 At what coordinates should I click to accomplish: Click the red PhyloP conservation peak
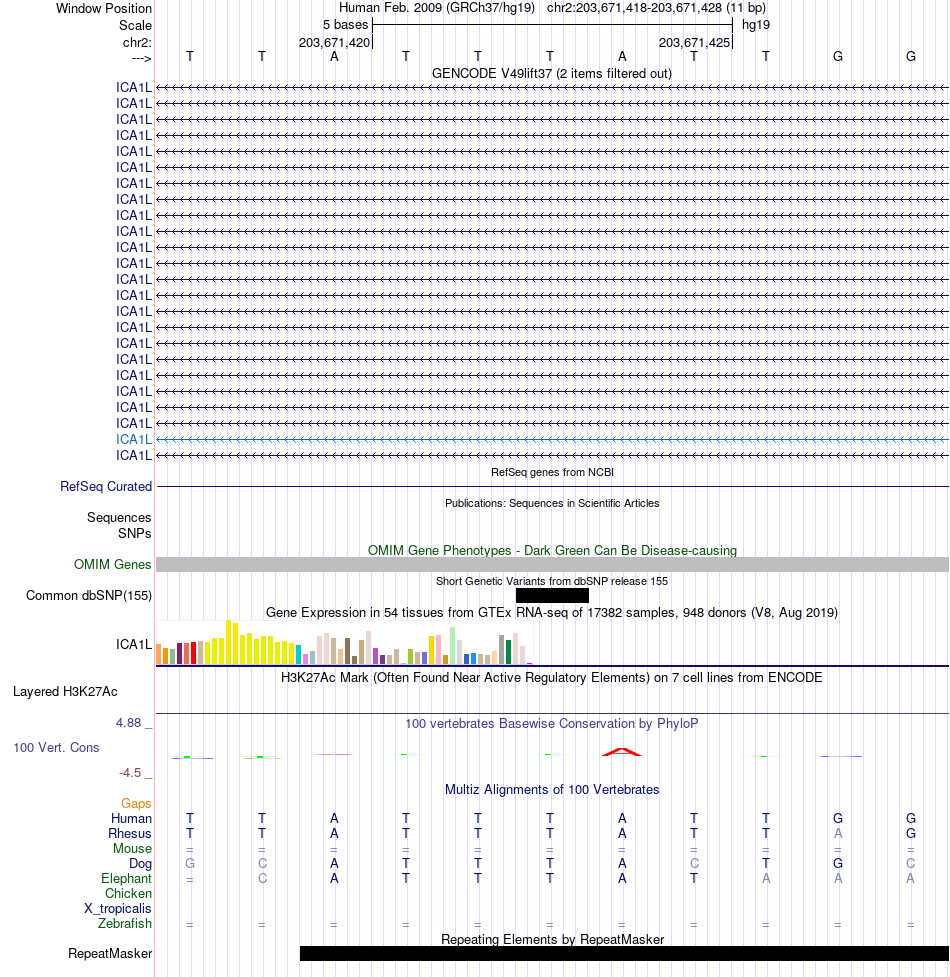tap(622, 752)
